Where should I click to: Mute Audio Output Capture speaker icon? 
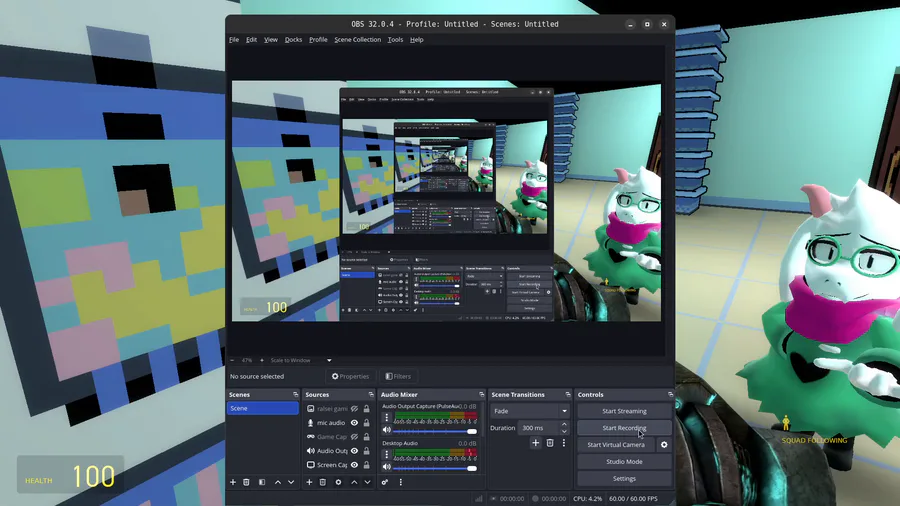tap(387, 431)
